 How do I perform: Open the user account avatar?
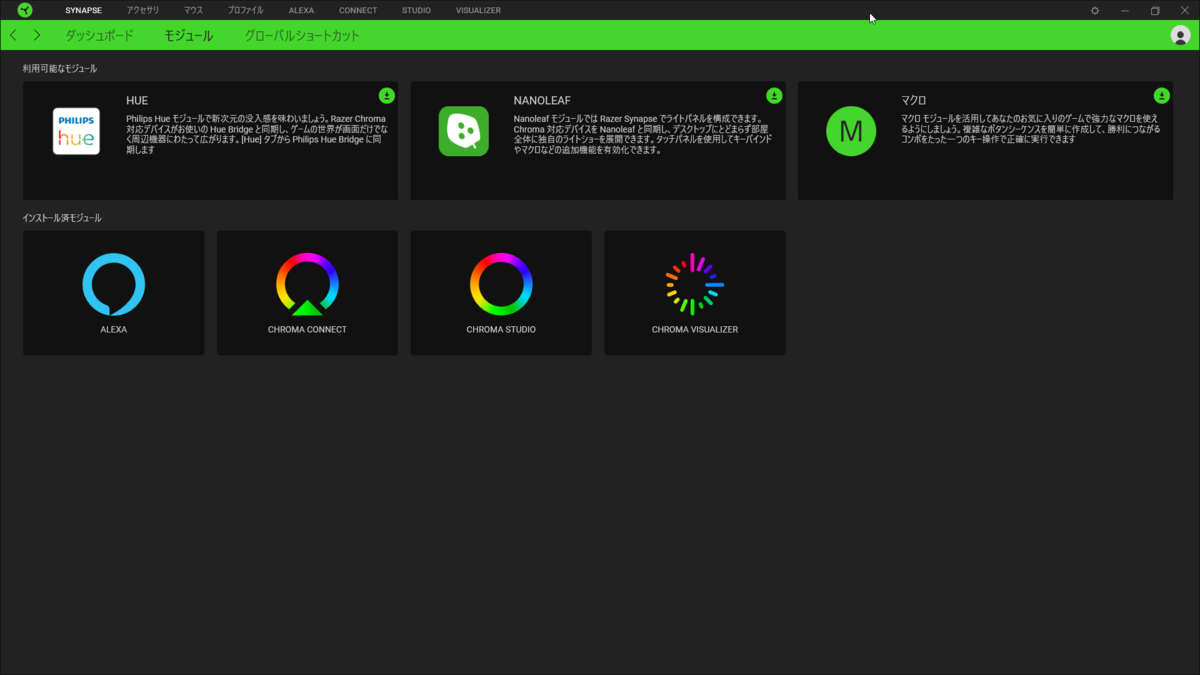pyautogui.click(x=1179, y=35)
